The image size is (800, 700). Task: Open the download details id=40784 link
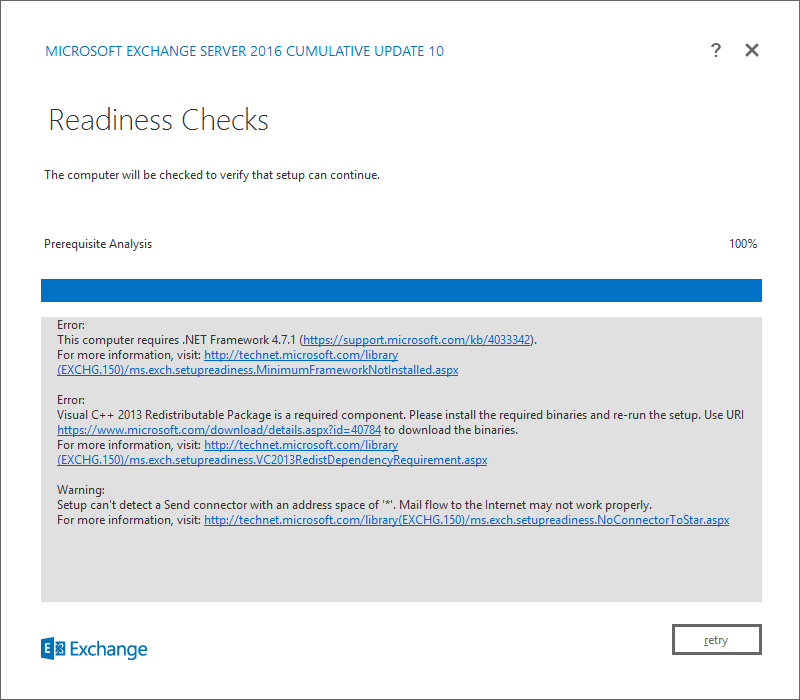219,430
